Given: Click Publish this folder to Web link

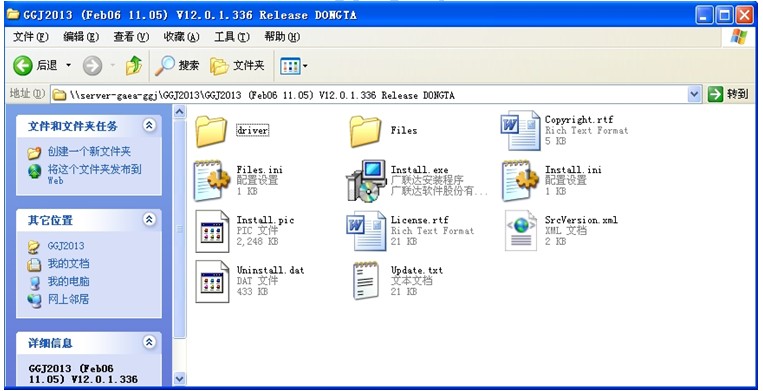Looking at the screenshot, I should [94, 175].
